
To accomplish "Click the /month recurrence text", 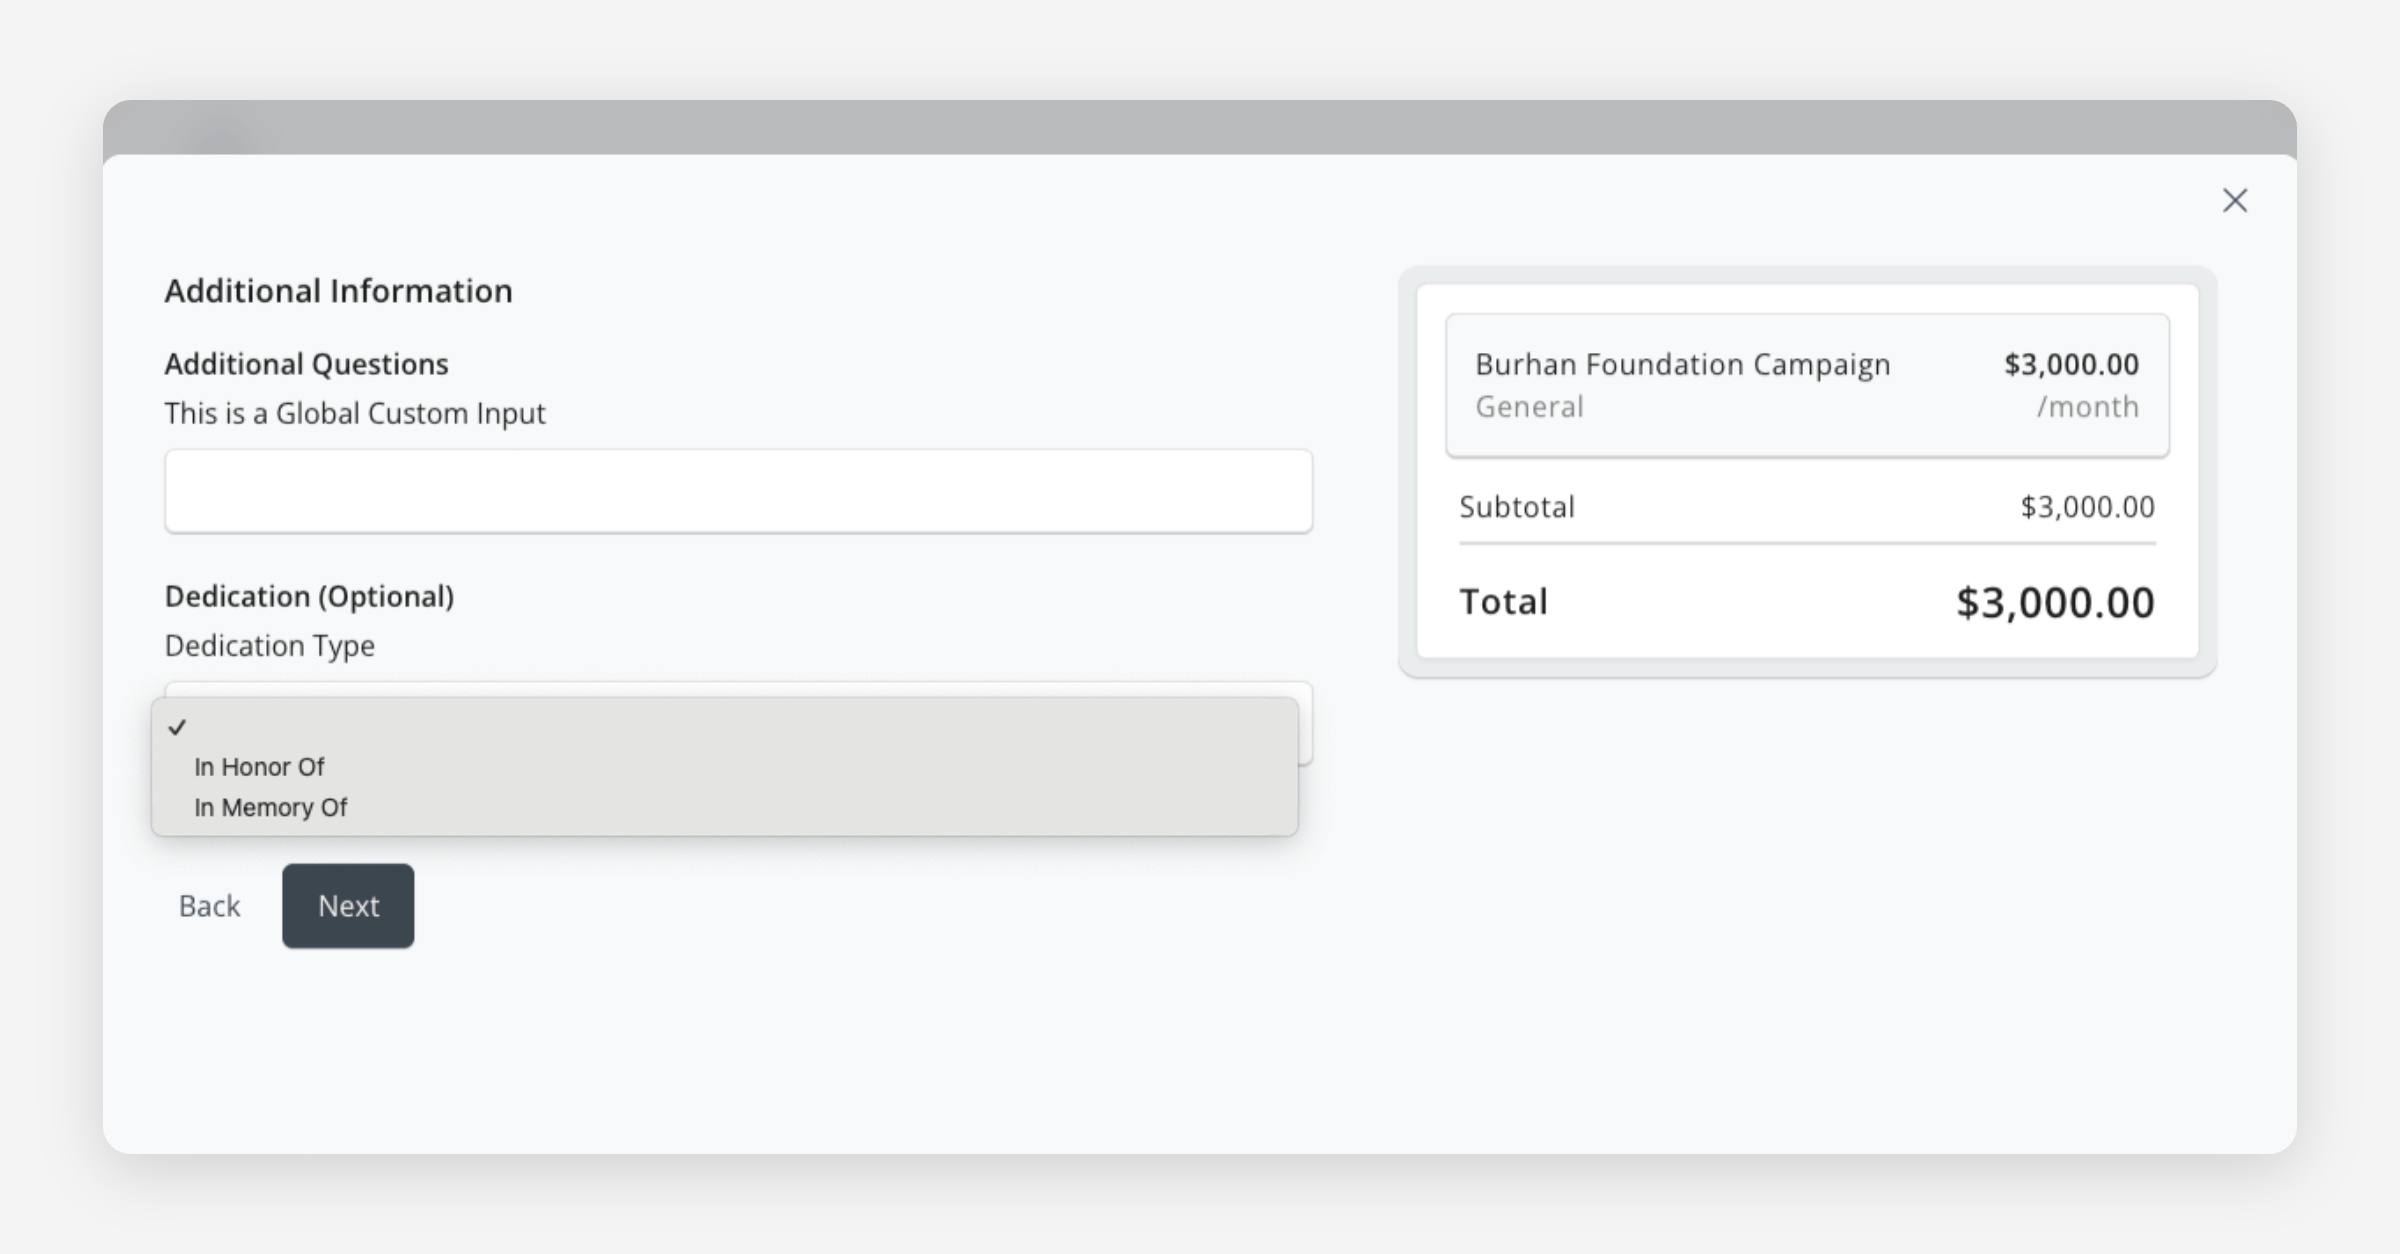I will (x=2087, y=407).
